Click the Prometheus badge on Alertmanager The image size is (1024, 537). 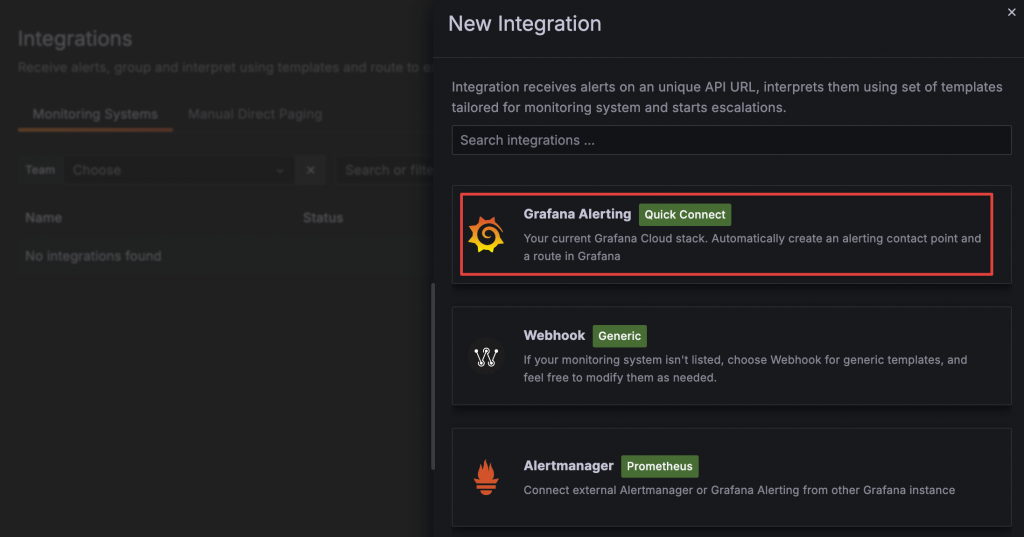point(660,466)
